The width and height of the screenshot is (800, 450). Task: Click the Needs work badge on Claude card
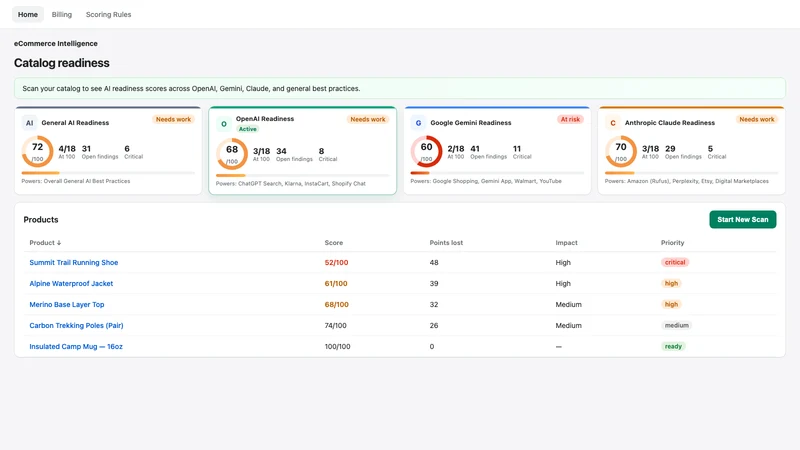click(x=757, y=119)
